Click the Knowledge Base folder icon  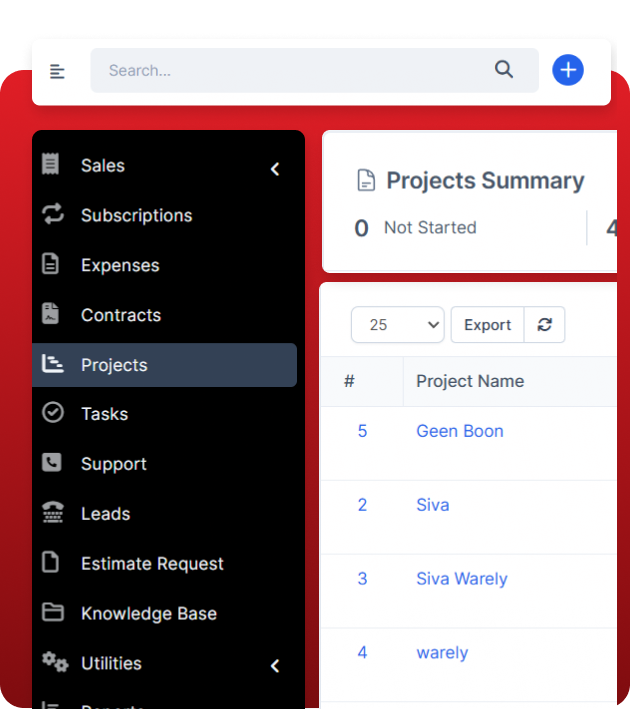pyautogui.click(x=52, y=613)
